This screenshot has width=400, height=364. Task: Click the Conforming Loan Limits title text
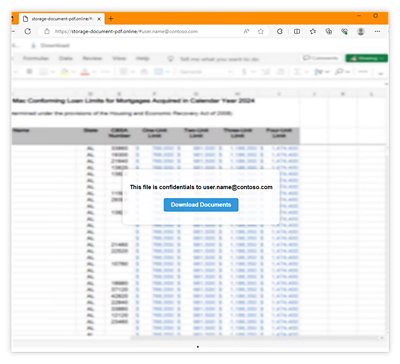(x=133, y=100)
